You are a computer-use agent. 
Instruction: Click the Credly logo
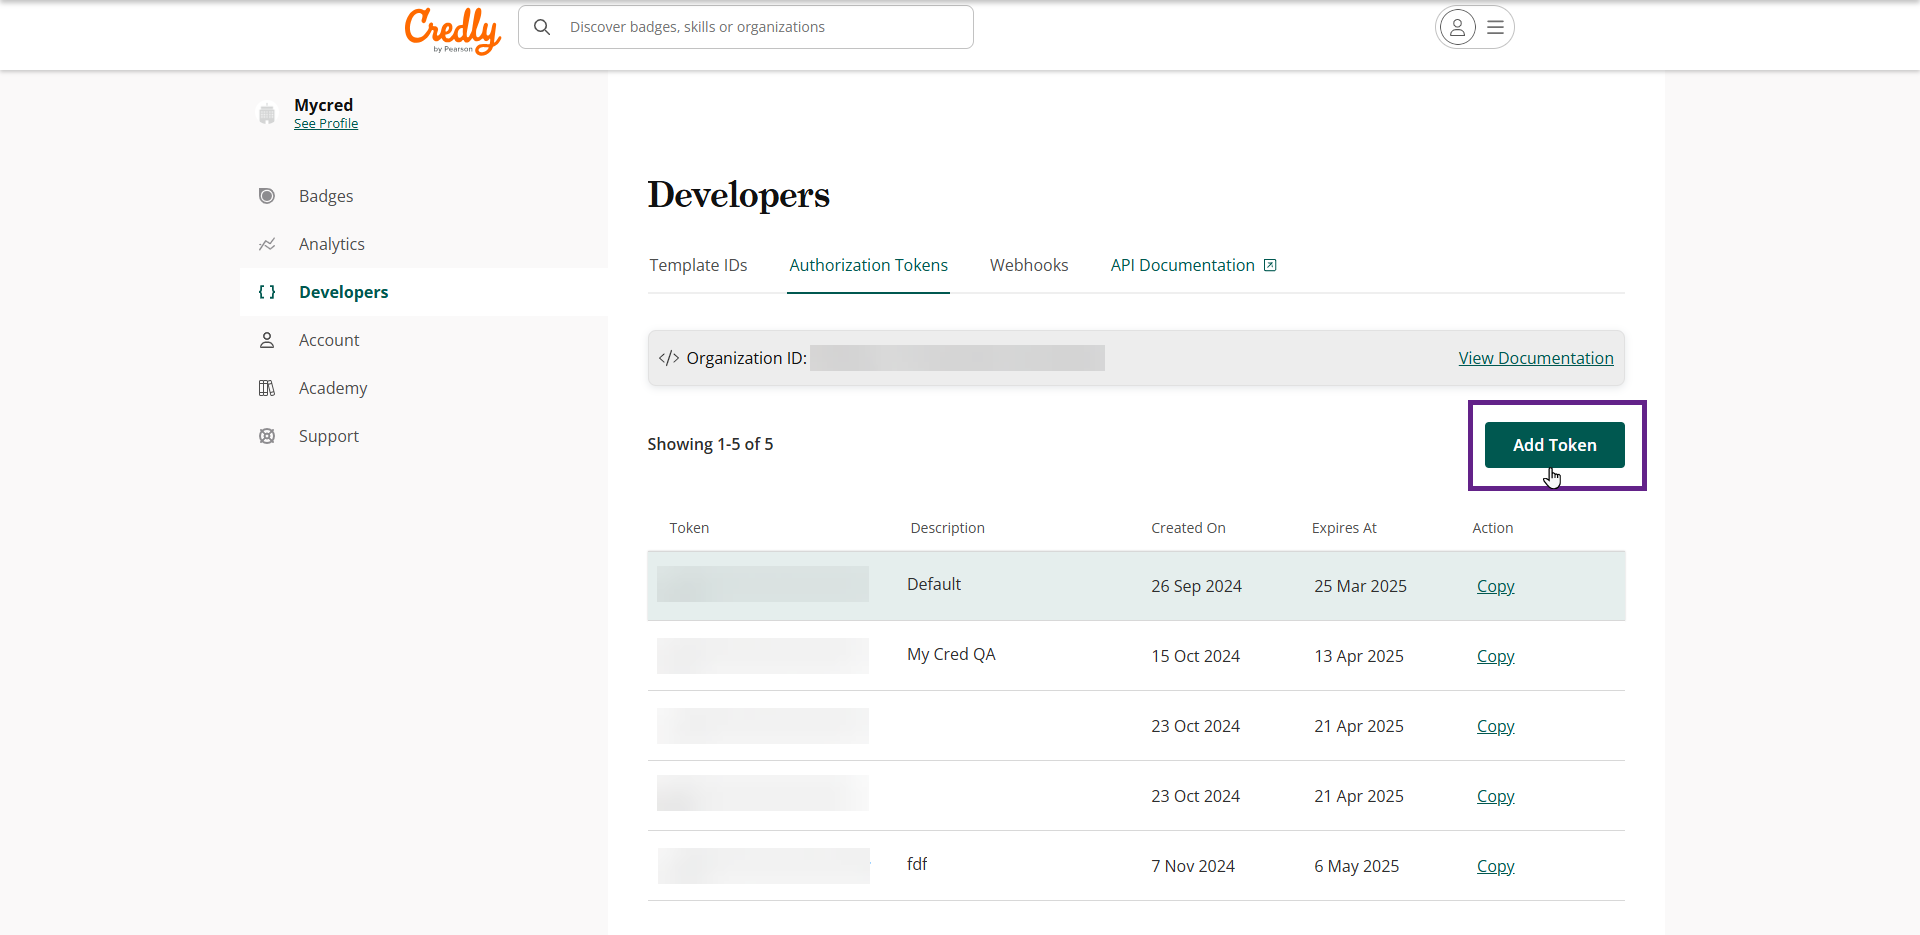tap(452, 30)
